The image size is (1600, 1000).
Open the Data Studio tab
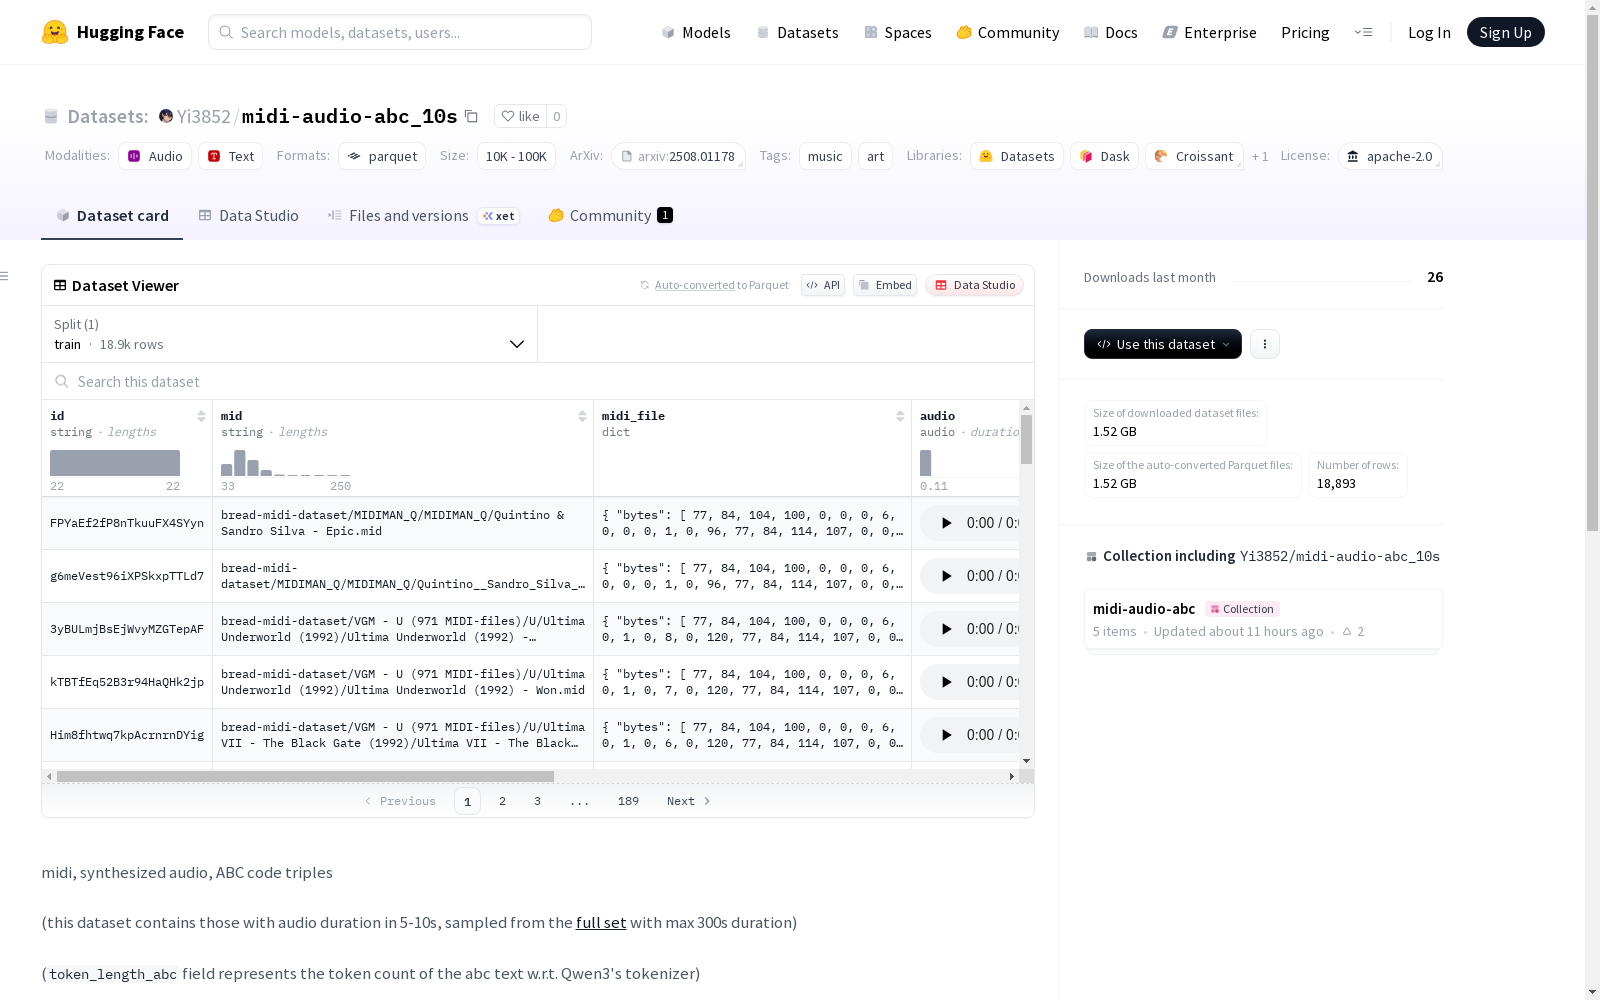coord(248,216)
